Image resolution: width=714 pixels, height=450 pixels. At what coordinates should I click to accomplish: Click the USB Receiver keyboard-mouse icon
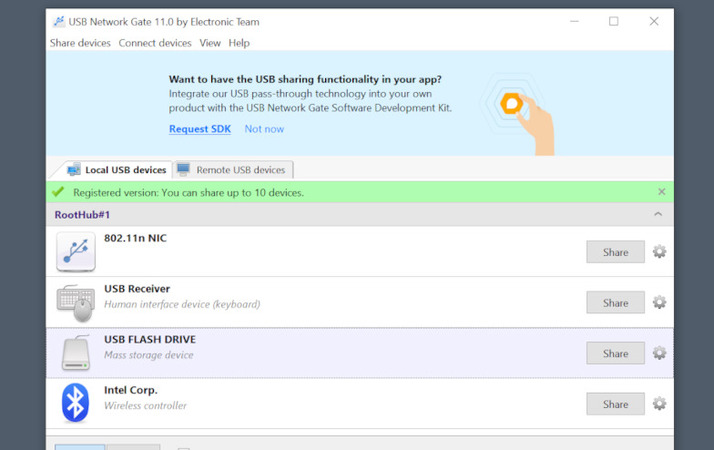pos(76,303)
